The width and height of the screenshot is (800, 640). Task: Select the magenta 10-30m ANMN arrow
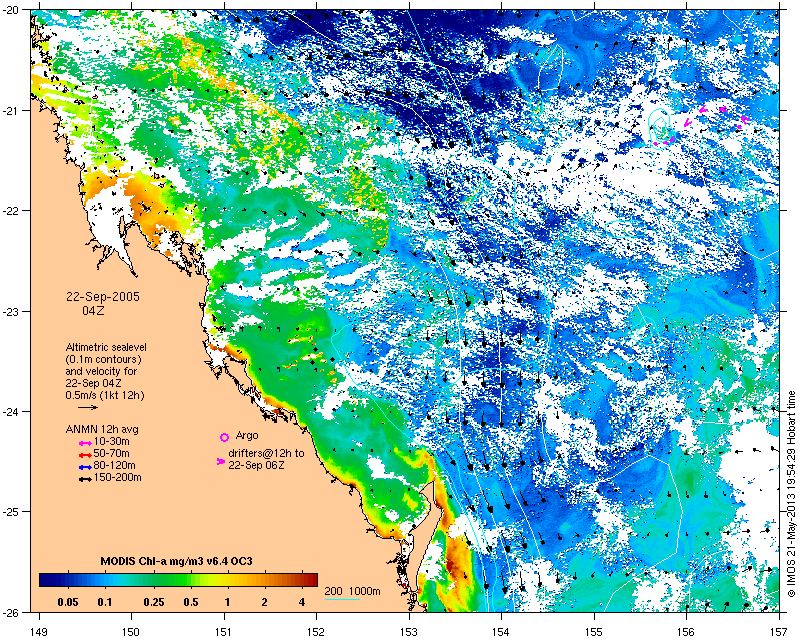tap(84, 444)
